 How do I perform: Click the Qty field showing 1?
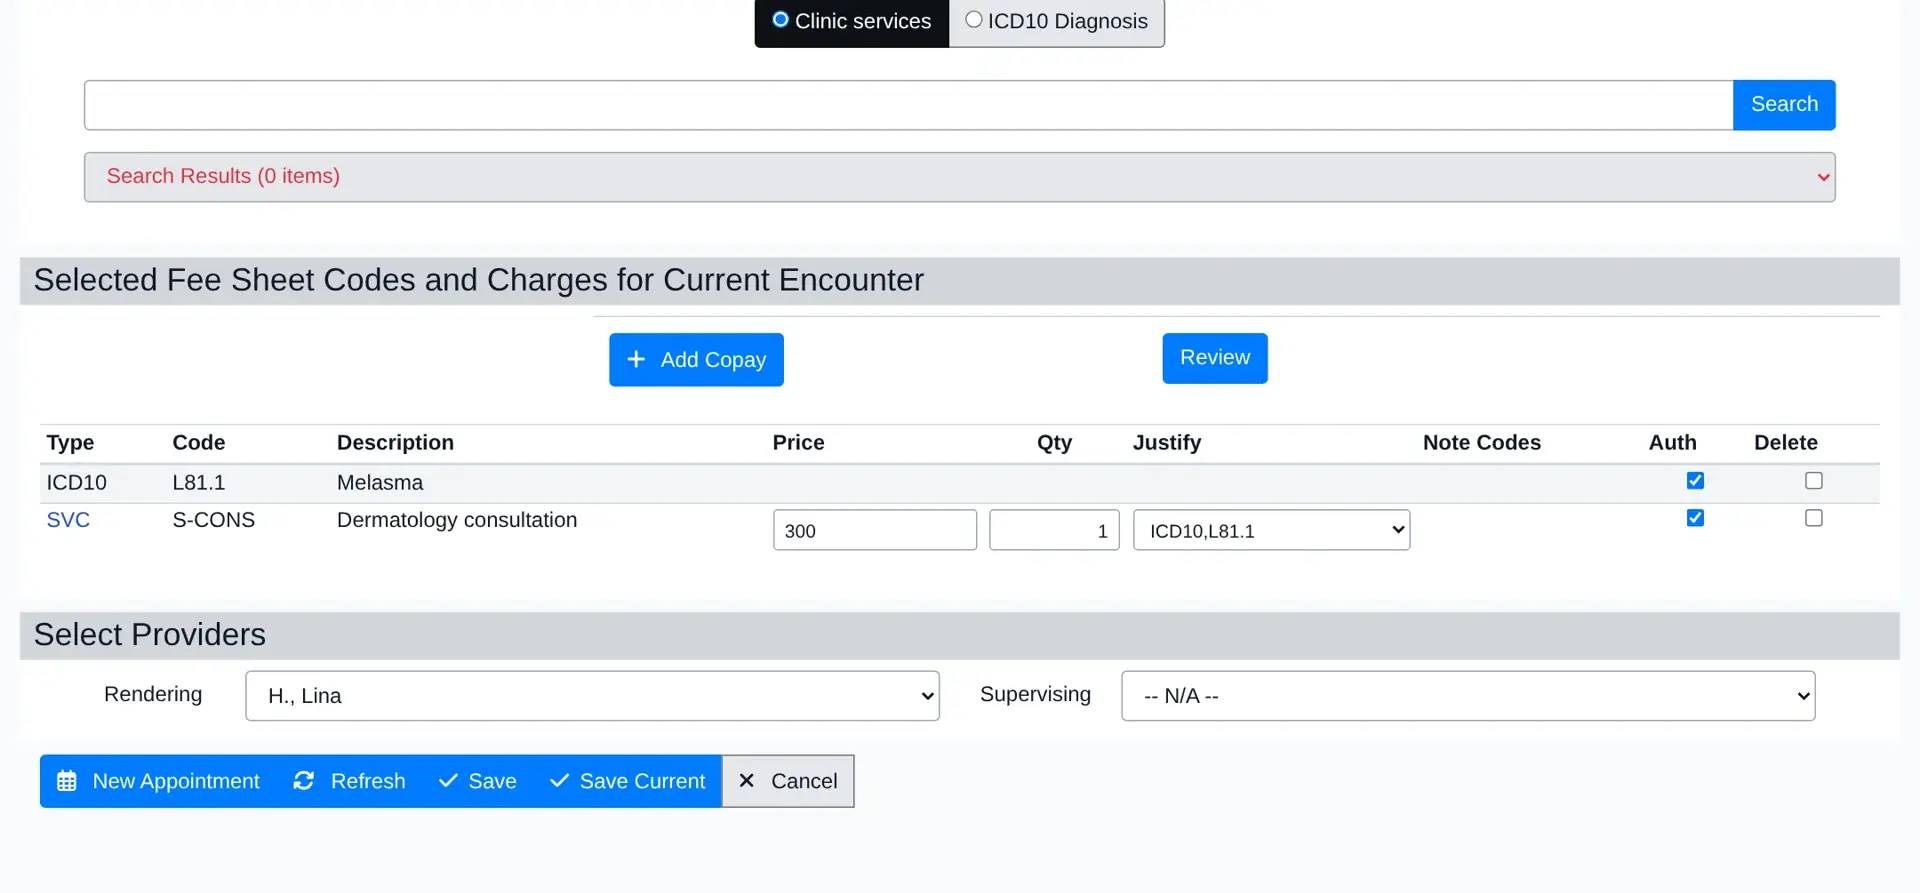tap(1054, 530)
